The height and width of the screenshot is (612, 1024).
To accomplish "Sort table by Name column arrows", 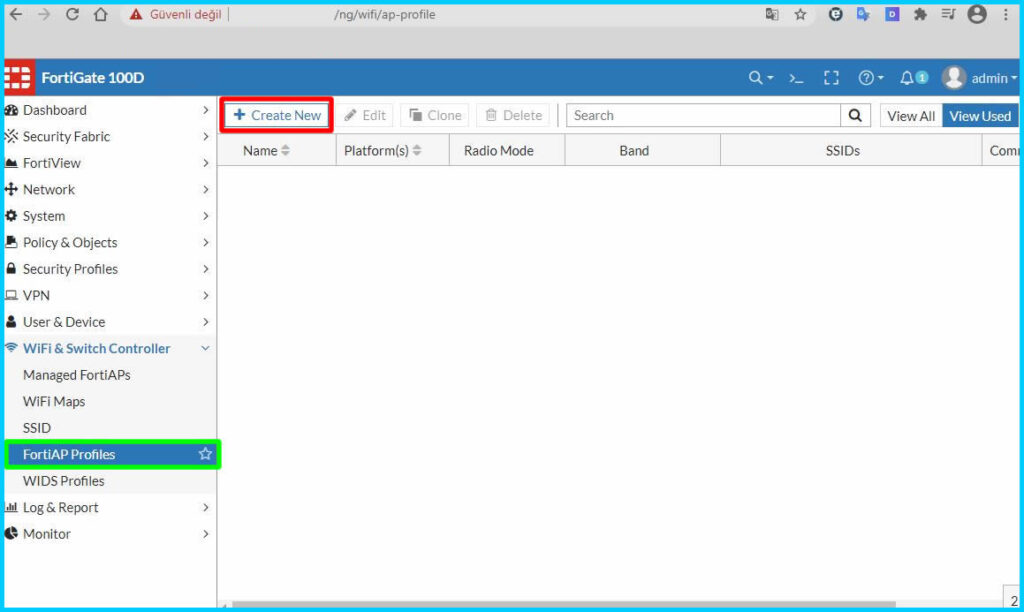I will tap(285, 150).
